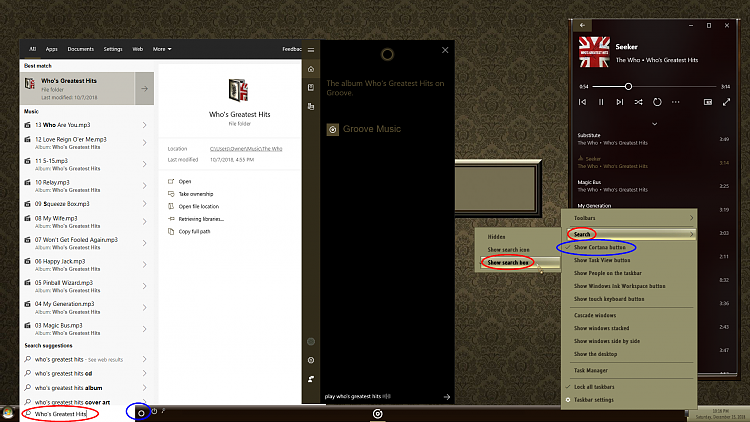
Task: Click the folder icon of Who's Greatest Hits result
Action: coord(30,84)
